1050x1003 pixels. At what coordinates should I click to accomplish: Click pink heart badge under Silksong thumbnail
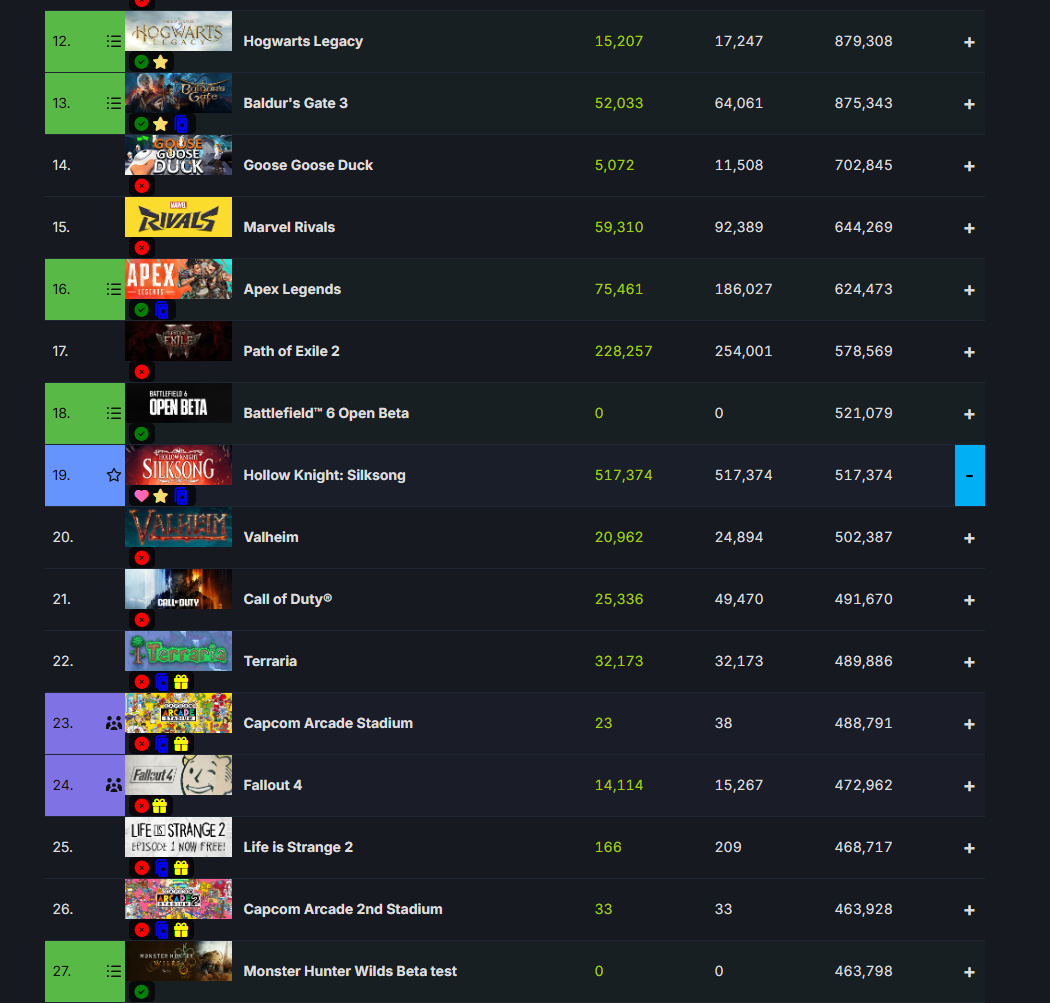click(x=141, y=496)
